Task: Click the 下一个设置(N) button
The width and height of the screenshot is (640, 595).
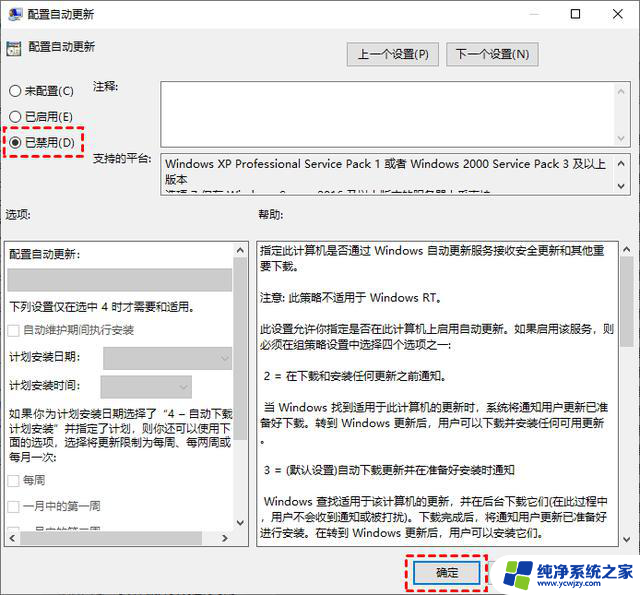Action: tap(492, 54)
